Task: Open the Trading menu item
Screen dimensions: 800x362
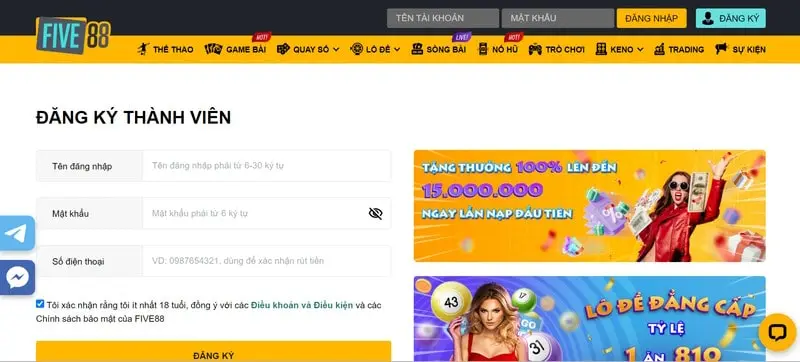Action: point(679,49)
